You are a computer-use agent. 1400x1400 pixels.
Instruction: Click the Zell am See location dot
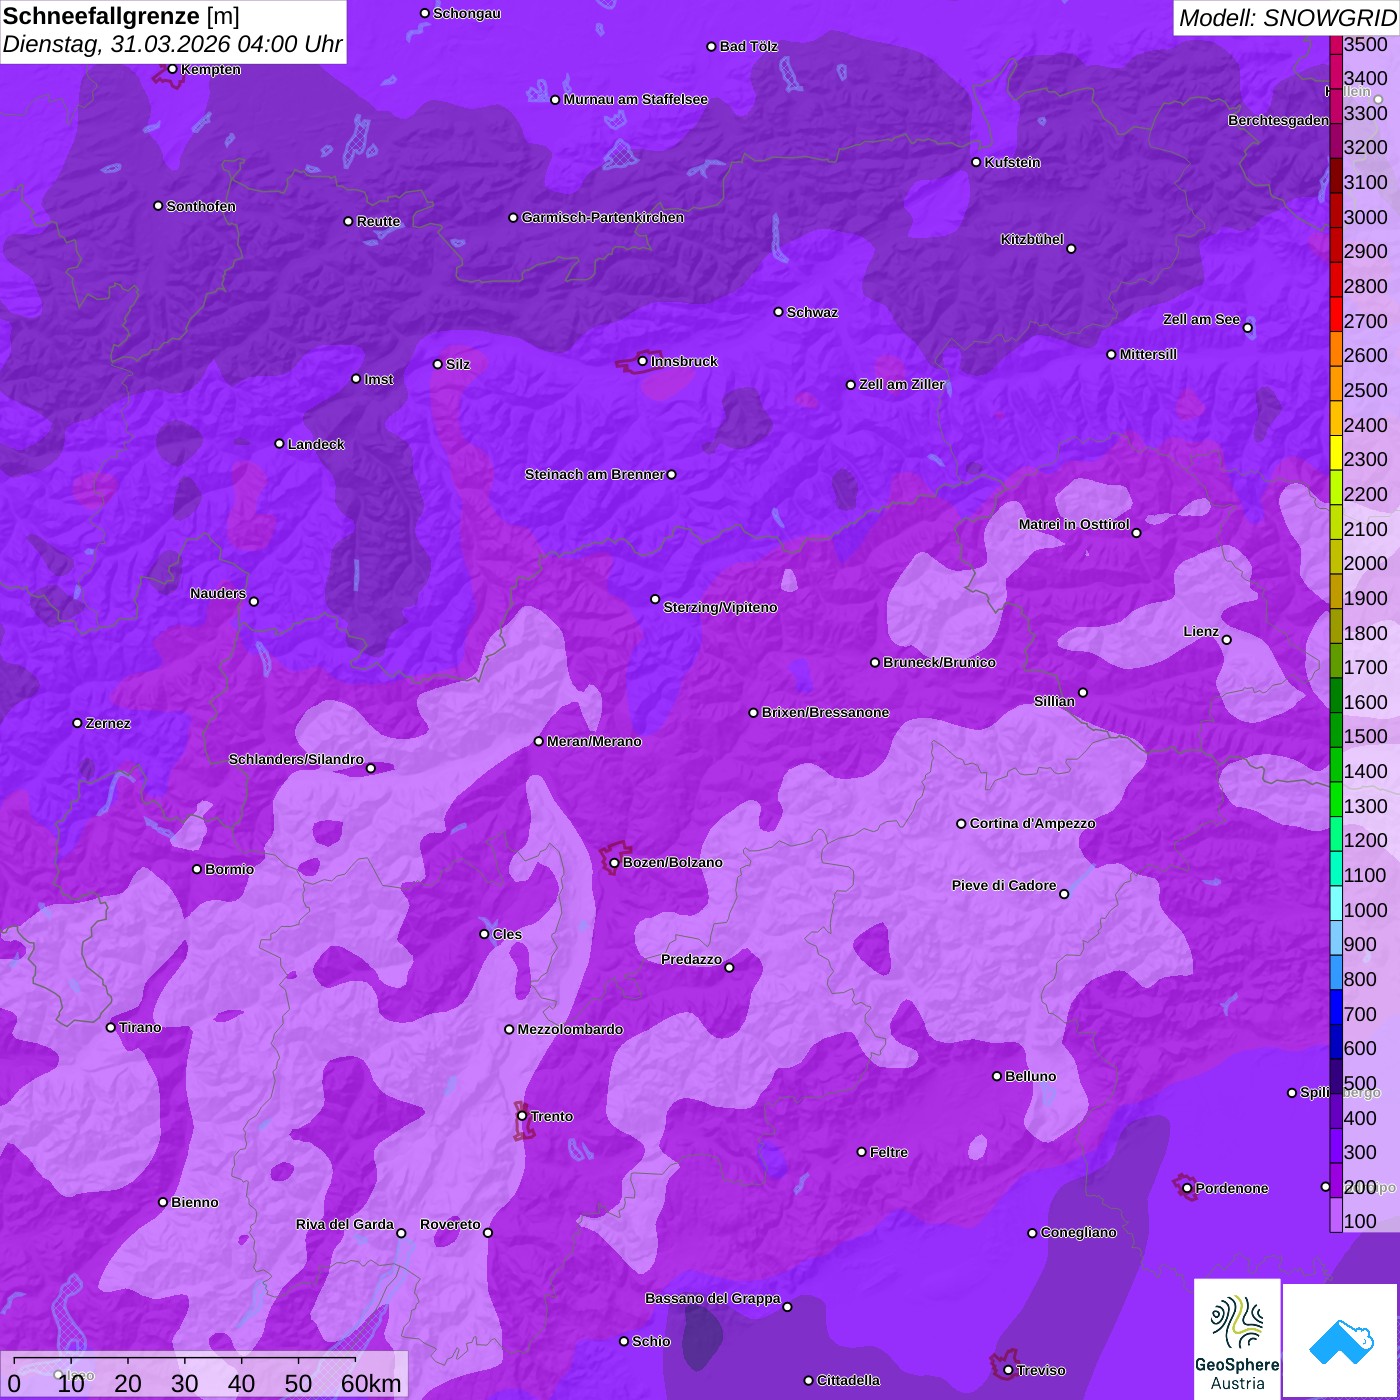pos(1247,328)
